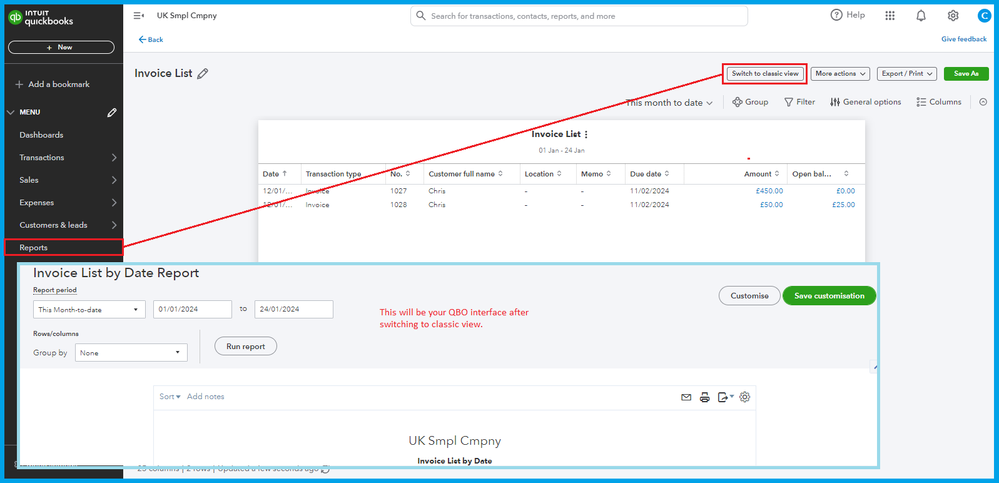This screenshot has width=999, height=483.
Task: Sort the Memo column
Action: click(x=609, y=174)
